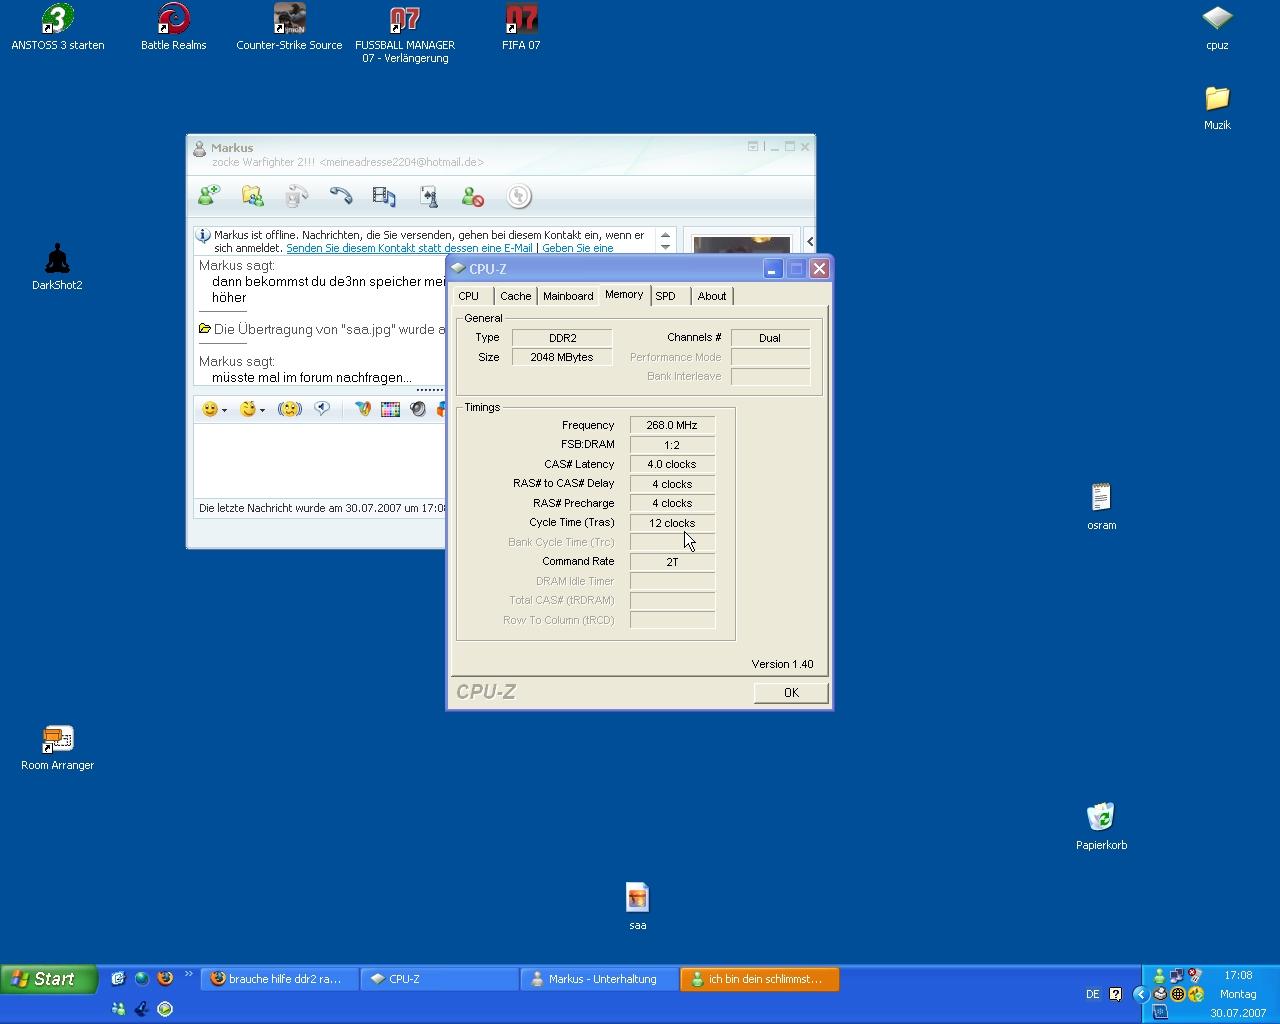Switch to the Cache tab in CPU-Z
The width and height of the screenshot is (1280, 1024).
(x=515, y=296)
